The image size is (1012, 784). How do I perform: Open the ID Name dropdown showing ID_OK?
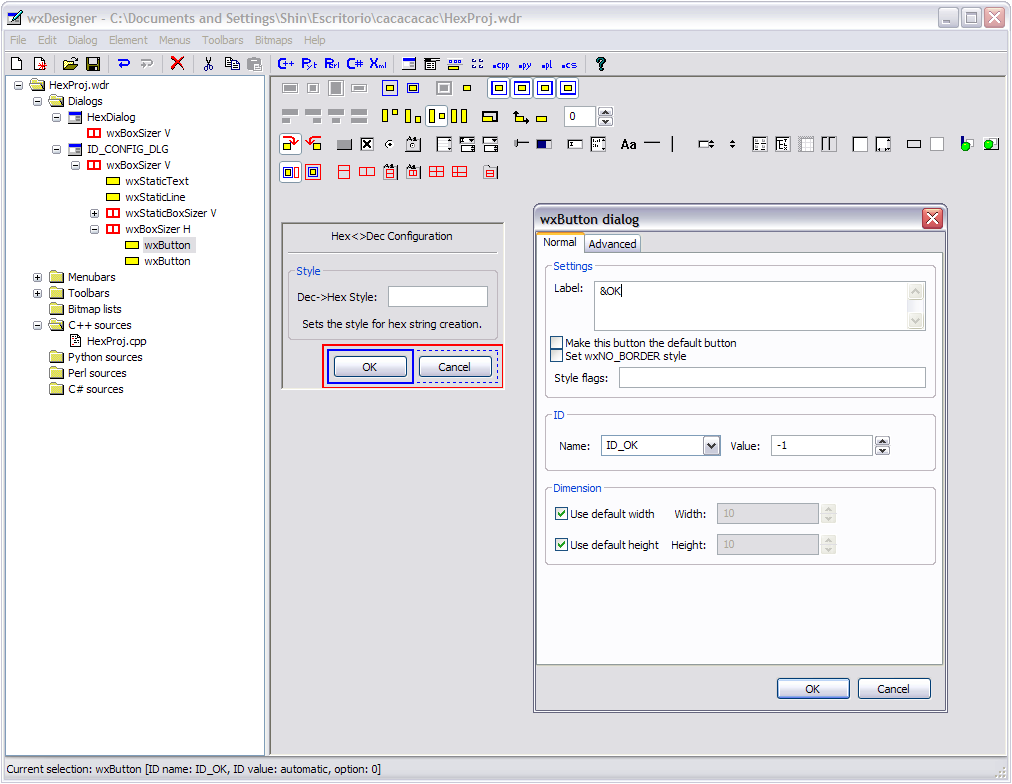pos(711,446)
